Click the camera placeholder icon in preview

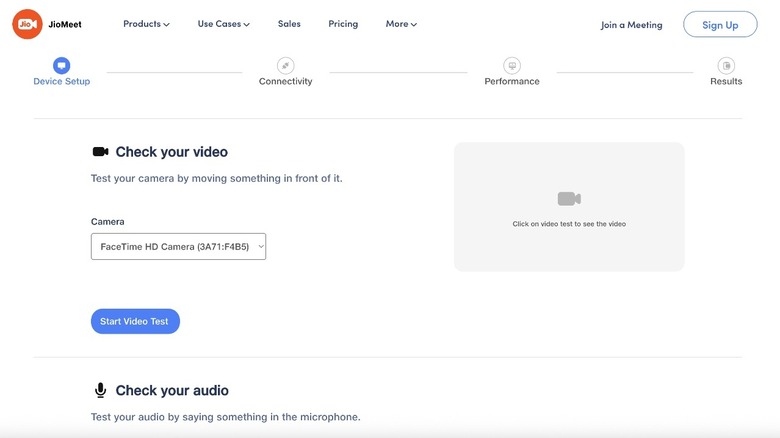tap(569, 199)
